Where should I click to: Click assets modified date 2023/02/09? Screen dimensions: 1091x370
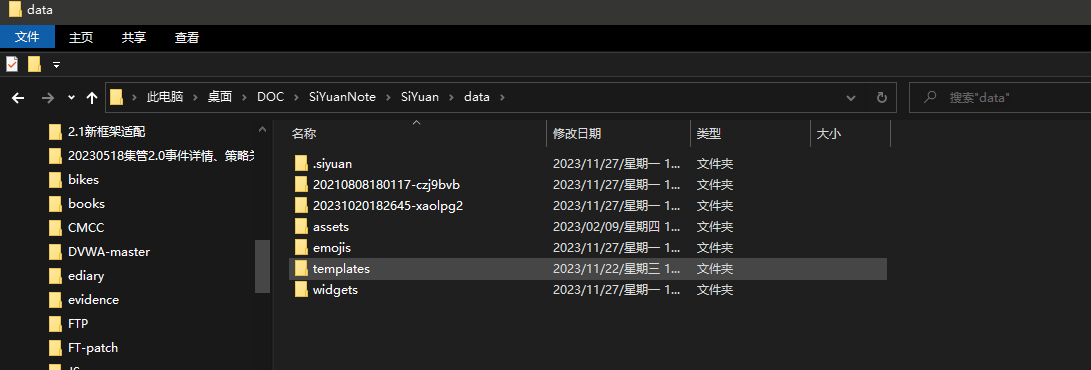(616, 227)
